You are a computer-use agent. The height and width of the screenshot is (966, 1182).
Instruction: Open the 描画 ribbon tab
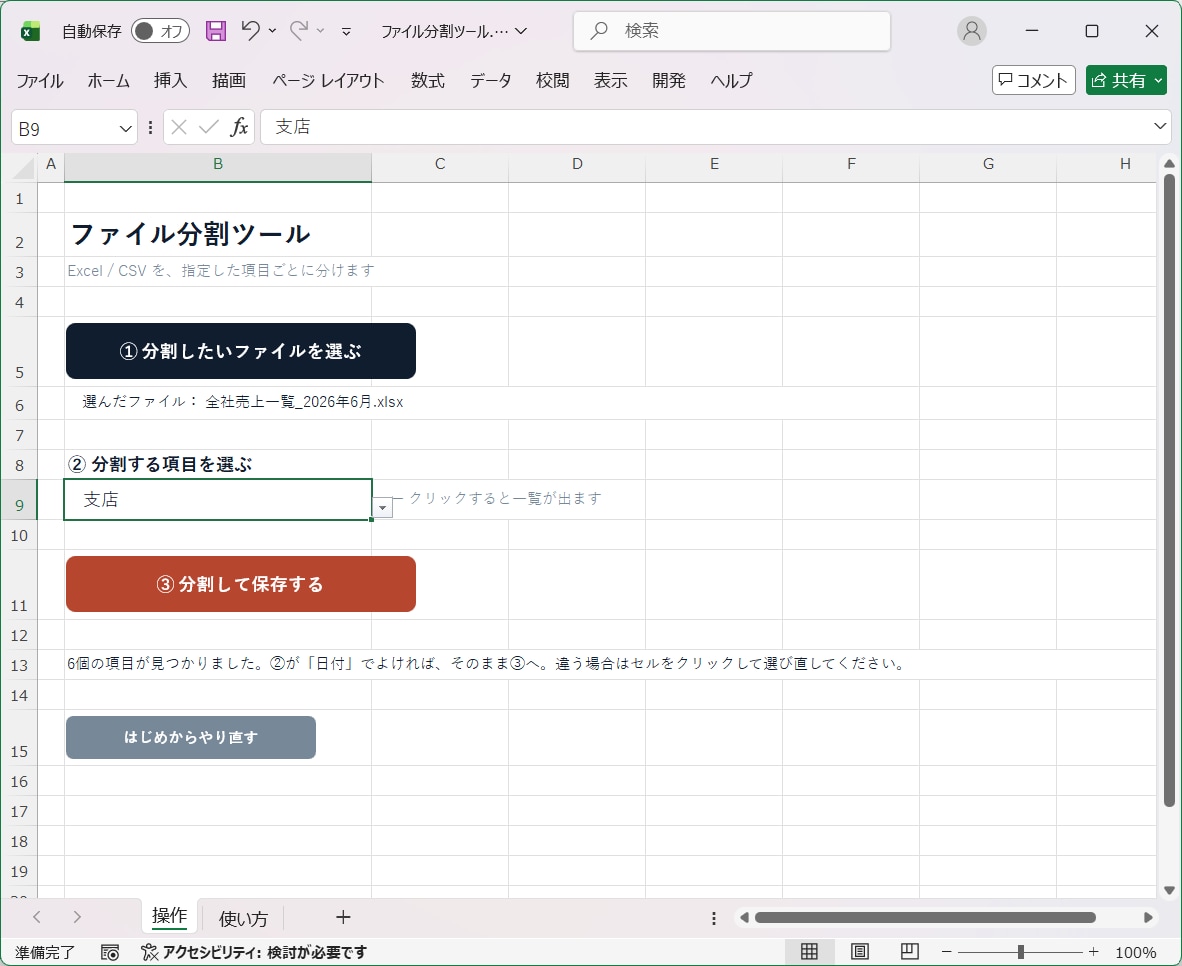click(229, 81)
